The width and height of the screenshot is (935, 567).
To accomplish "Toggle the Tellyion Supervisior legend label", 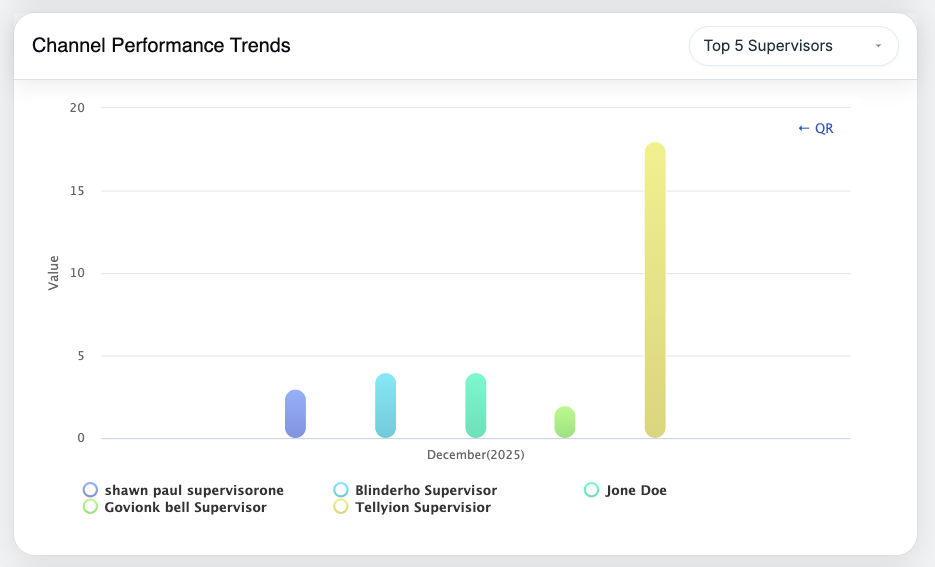I will (x=423, y=507).
